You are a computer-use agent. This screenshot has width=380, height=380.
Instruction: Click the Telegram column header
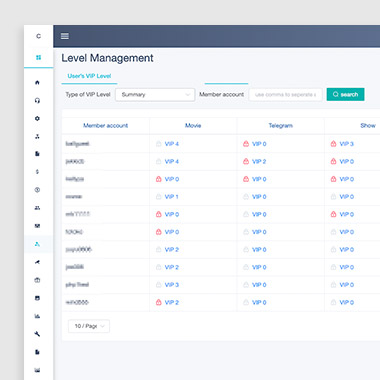[281, 126]
